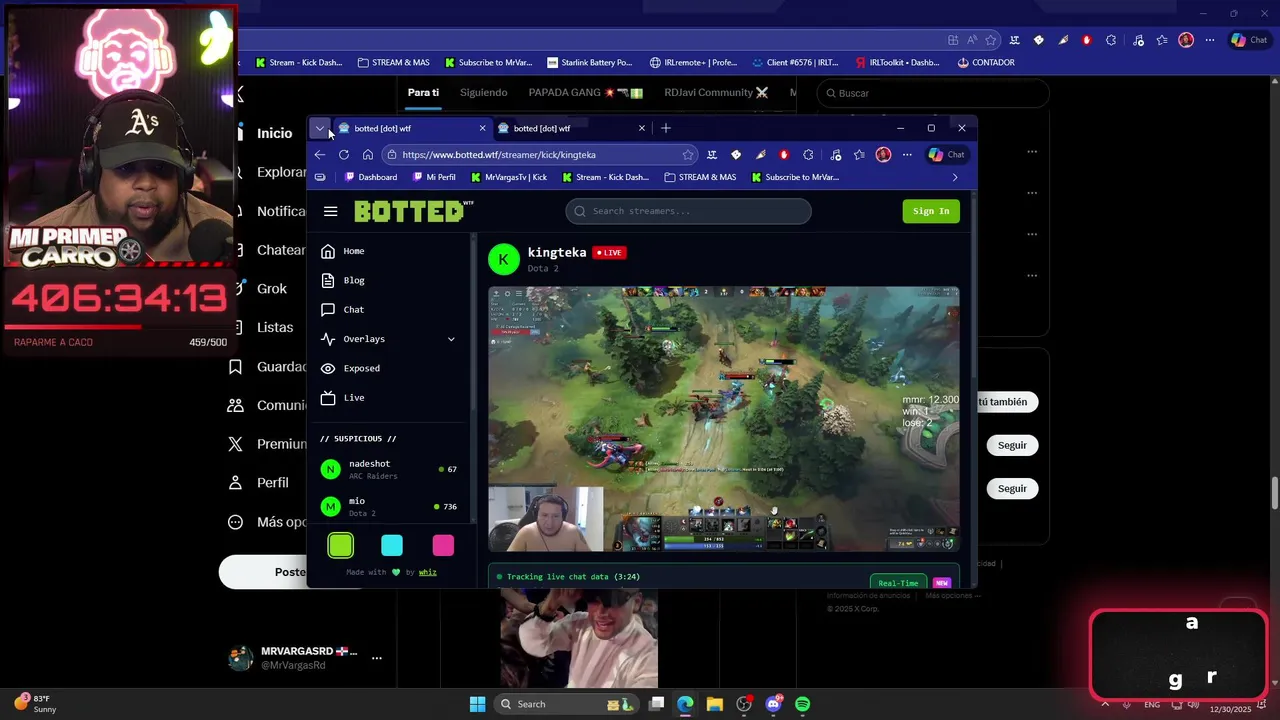1280x720 pixels.
Task: Open Discord from the taskbar
Action: [x=773, y=704]
